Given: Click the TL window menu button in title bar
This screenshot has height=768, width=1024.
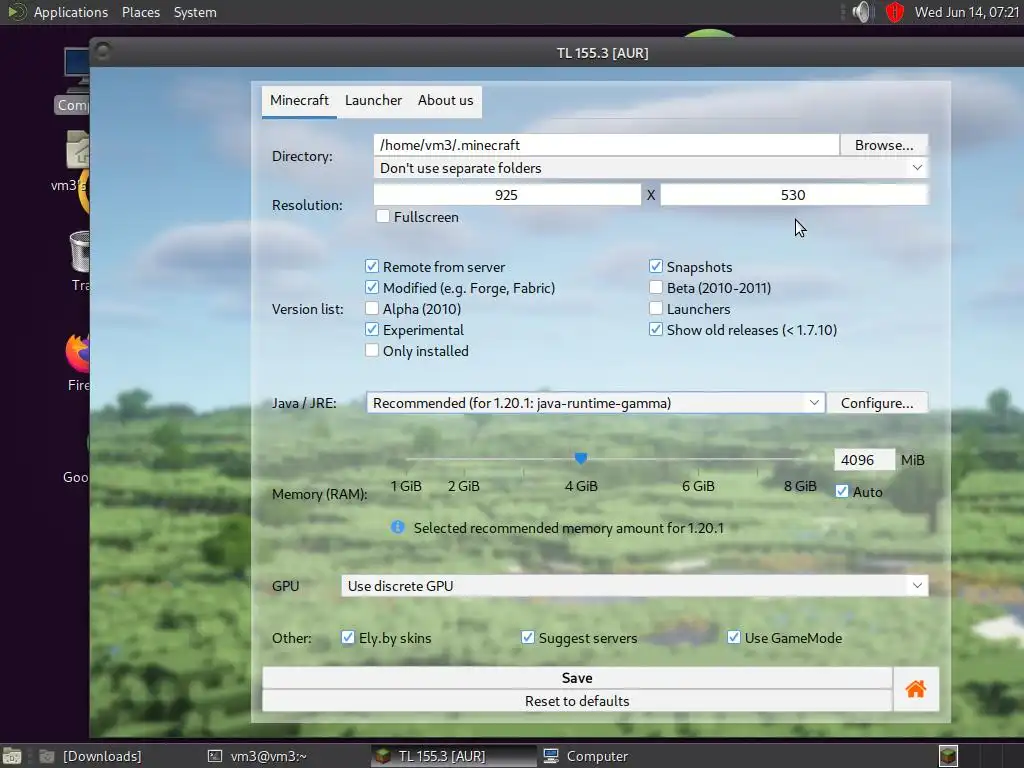Looking at the screenshot, I should click(103, 51).
